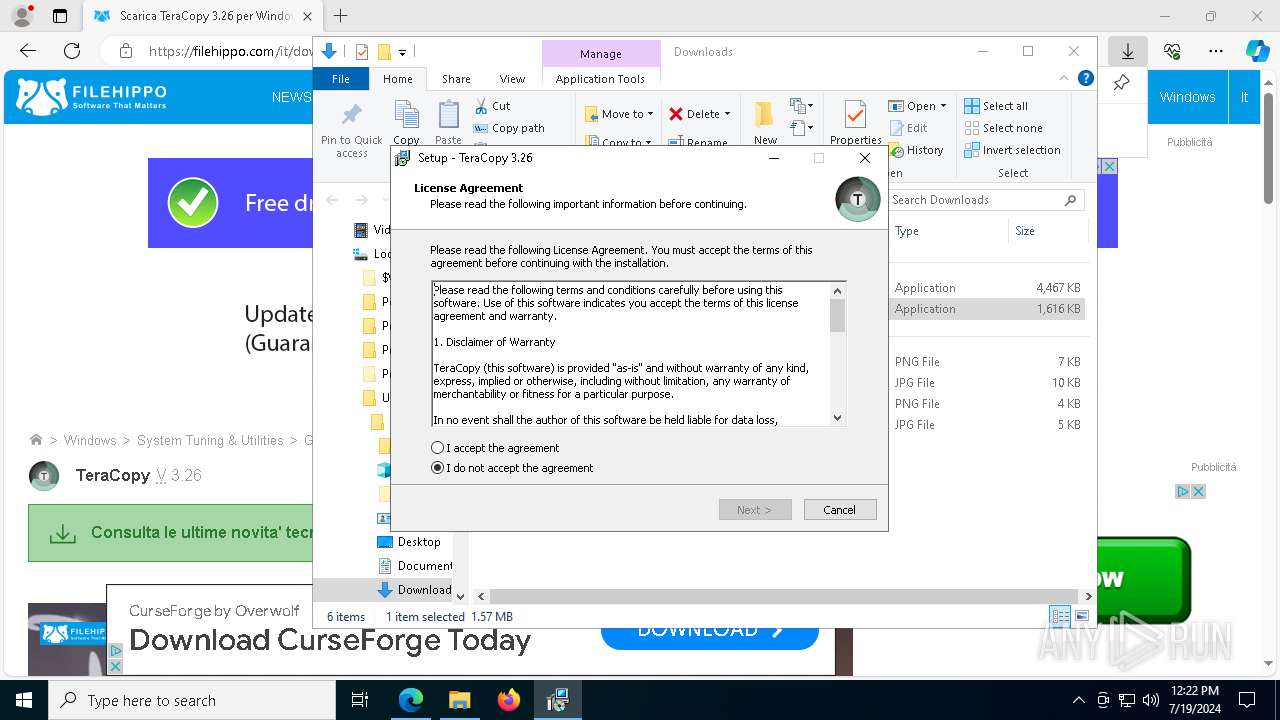
Task: Click the disabled Next button in setup
Action: tap(755, 510)
